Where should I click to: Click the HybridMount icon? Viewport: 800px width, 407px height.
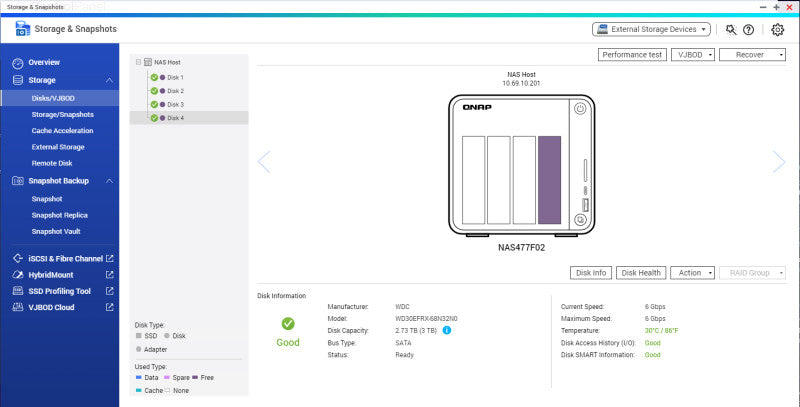(x=18, y=275)
